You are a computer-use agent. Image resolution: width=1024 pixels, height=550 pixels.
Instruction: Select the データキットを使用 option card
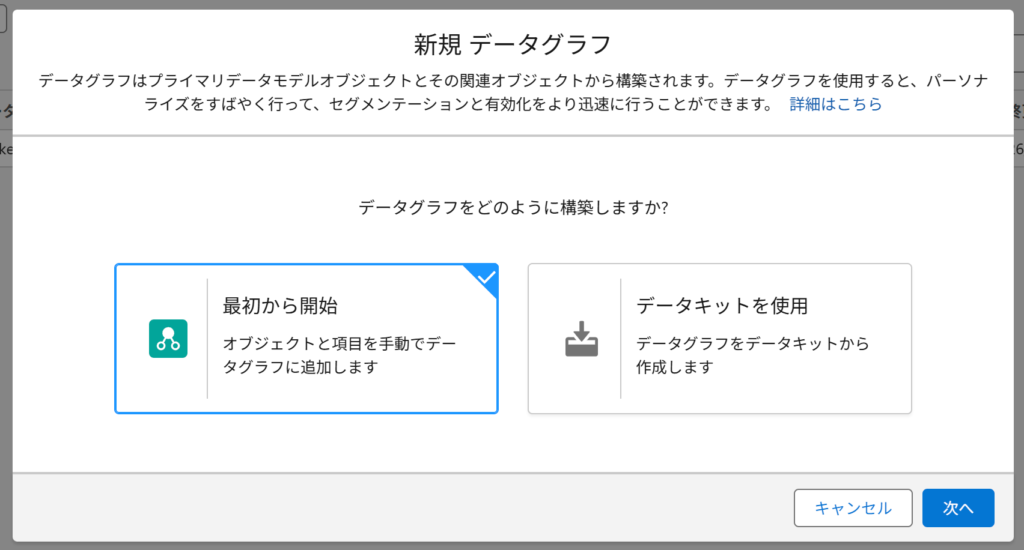720,338
